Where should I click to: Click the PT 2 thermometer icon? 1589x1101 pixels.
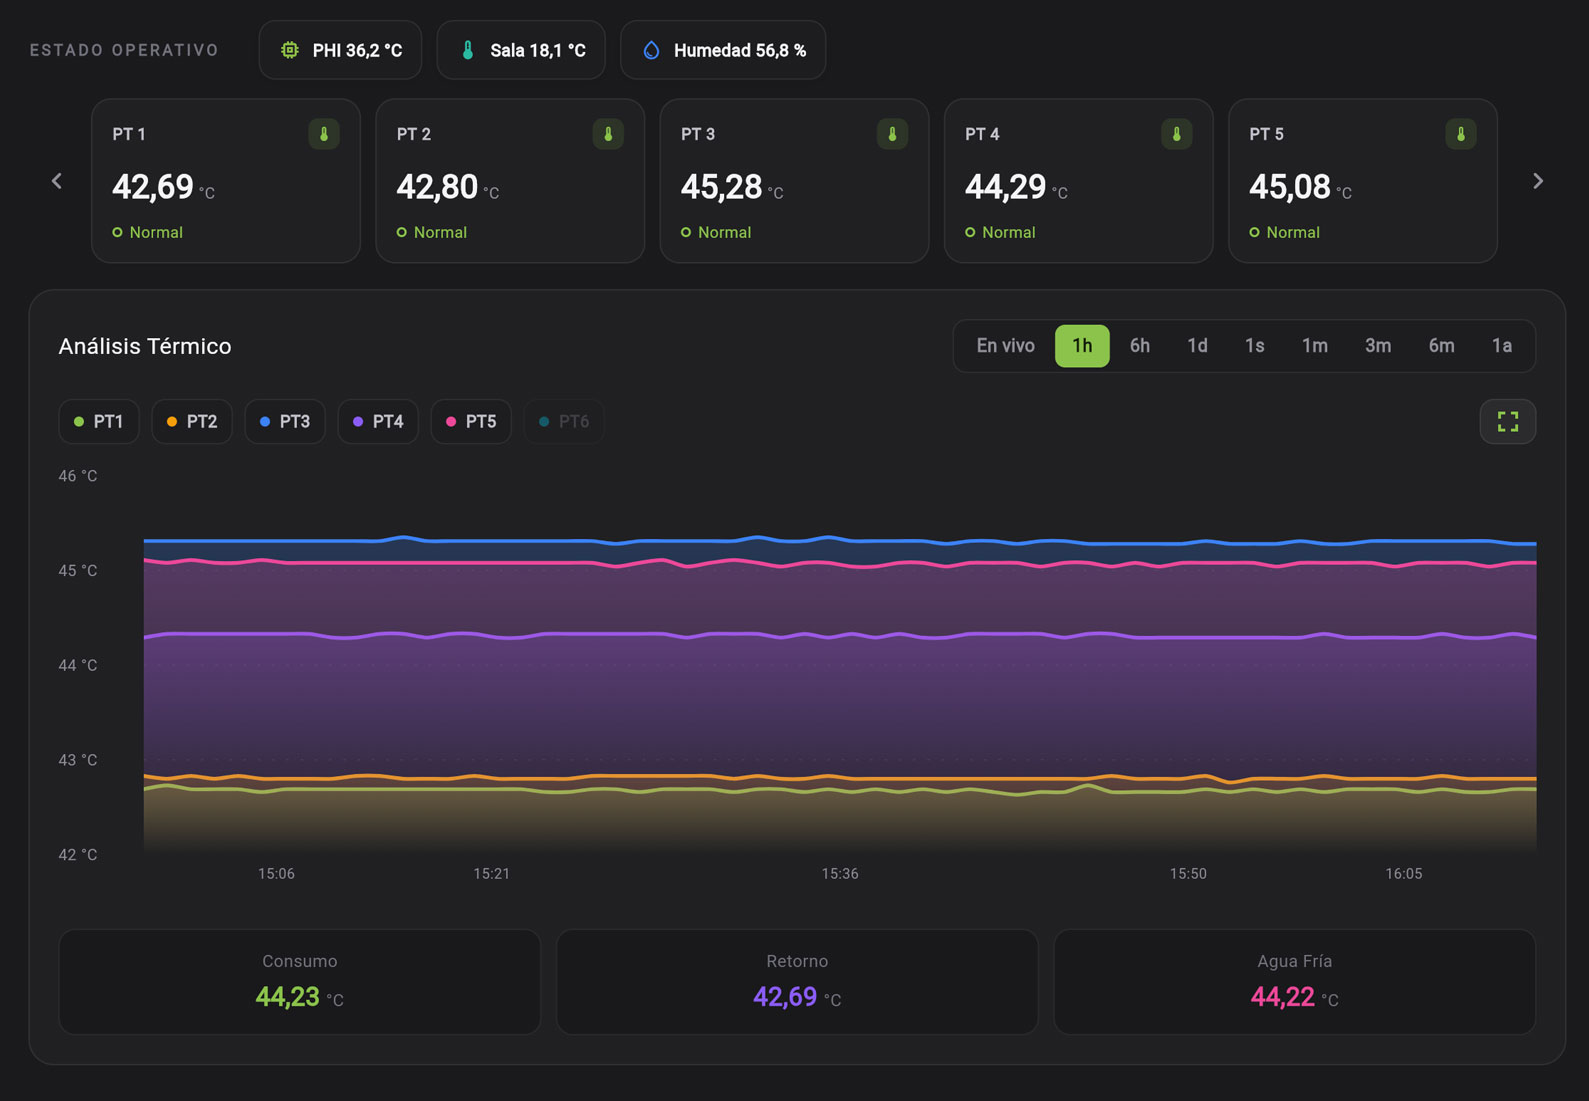(608, 134)
